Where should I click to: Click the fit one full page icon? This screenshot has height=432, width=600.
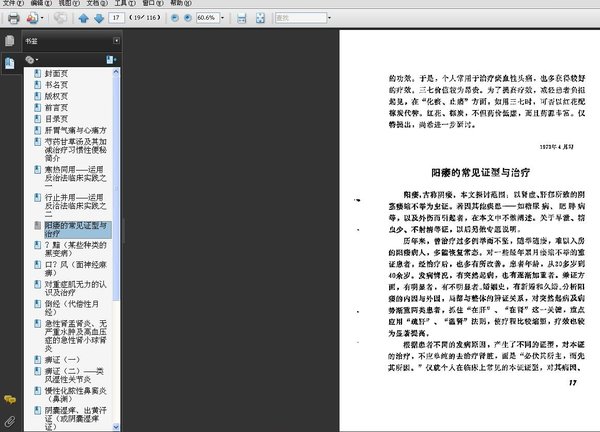[x=260, y=18]
